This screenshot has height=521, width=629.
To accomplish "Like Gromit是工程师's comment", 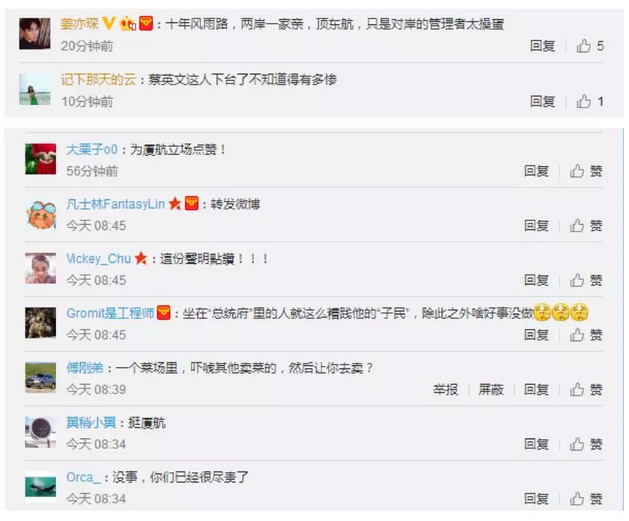I will pyautogui.click(x=586, y=335).
